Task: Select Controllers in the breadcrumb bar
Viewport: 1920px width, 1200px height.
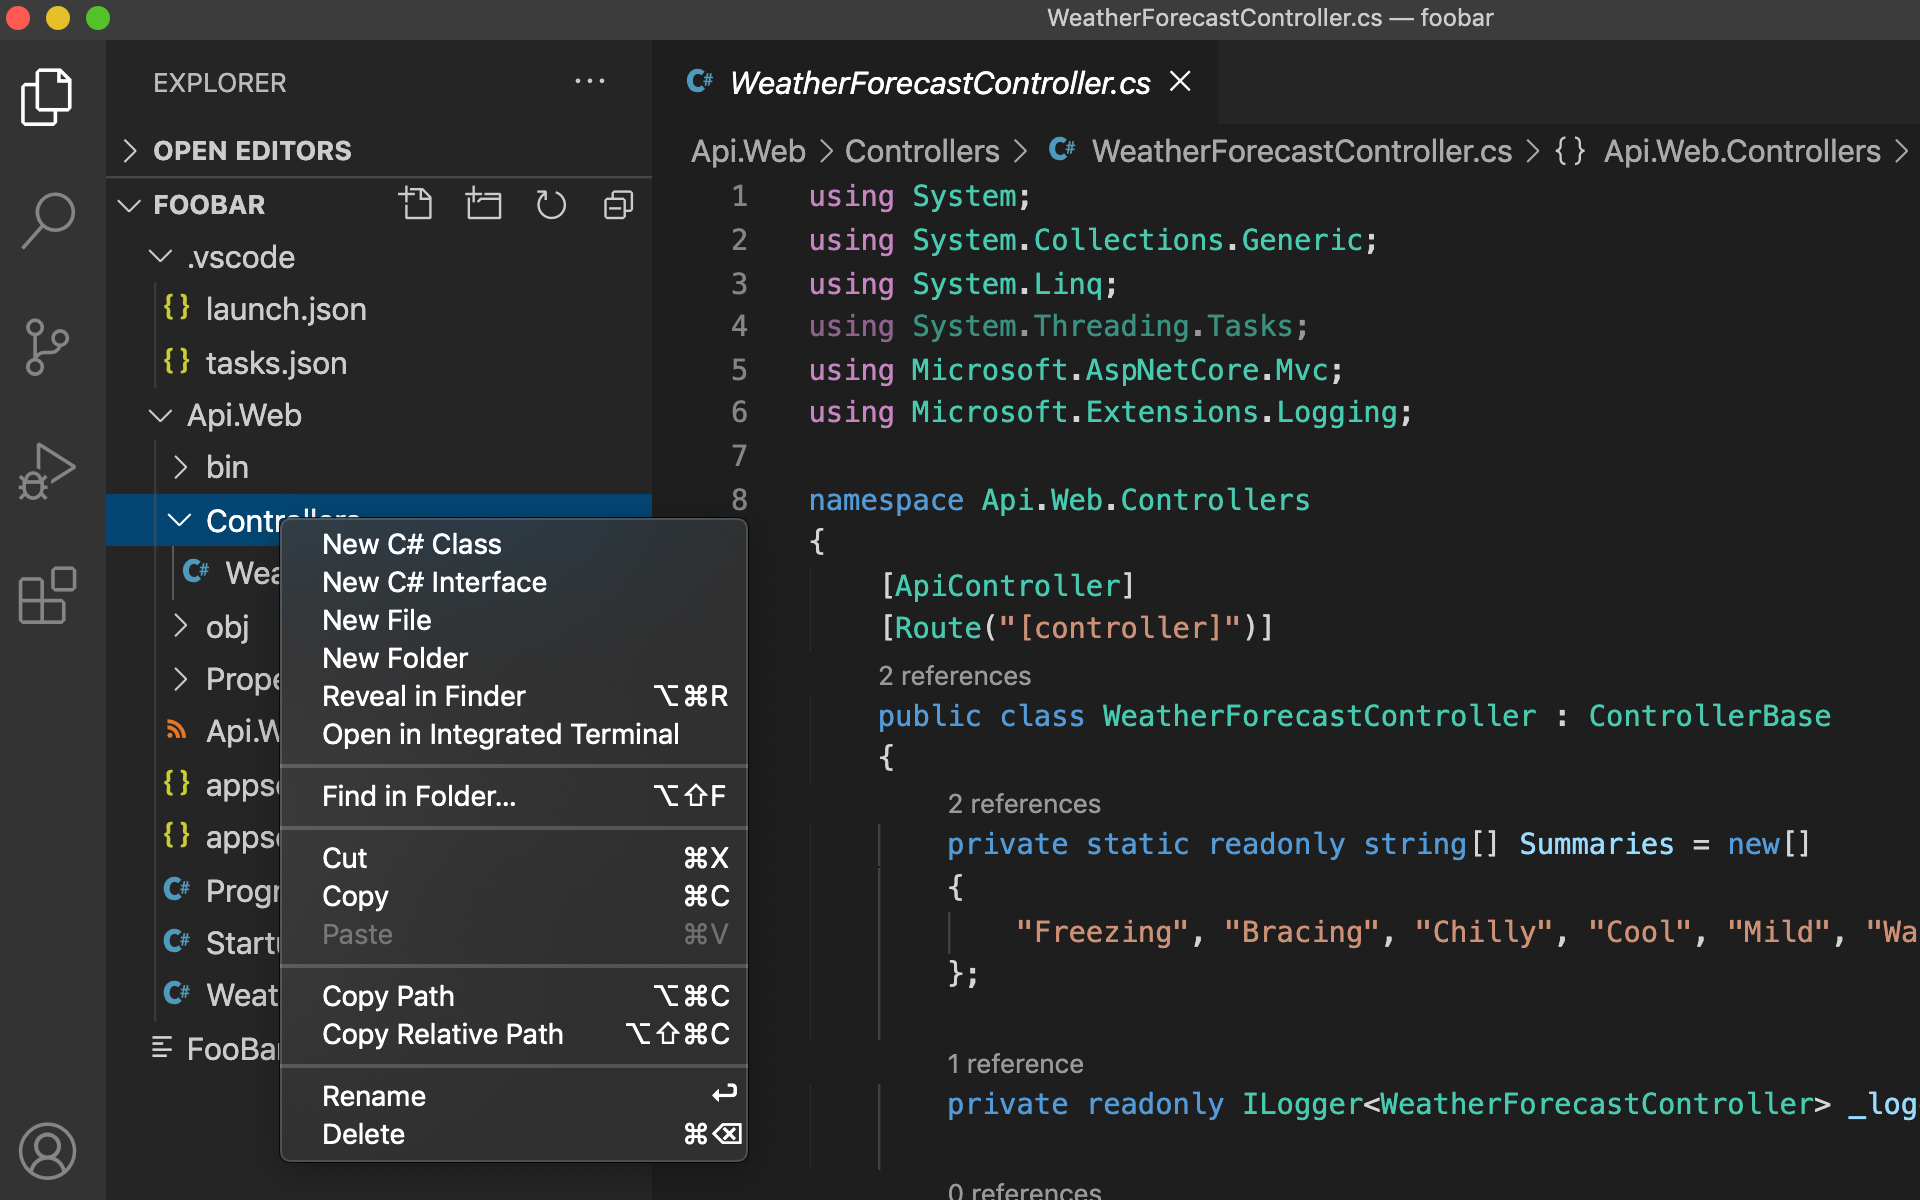Action: (x=922, y=150)
